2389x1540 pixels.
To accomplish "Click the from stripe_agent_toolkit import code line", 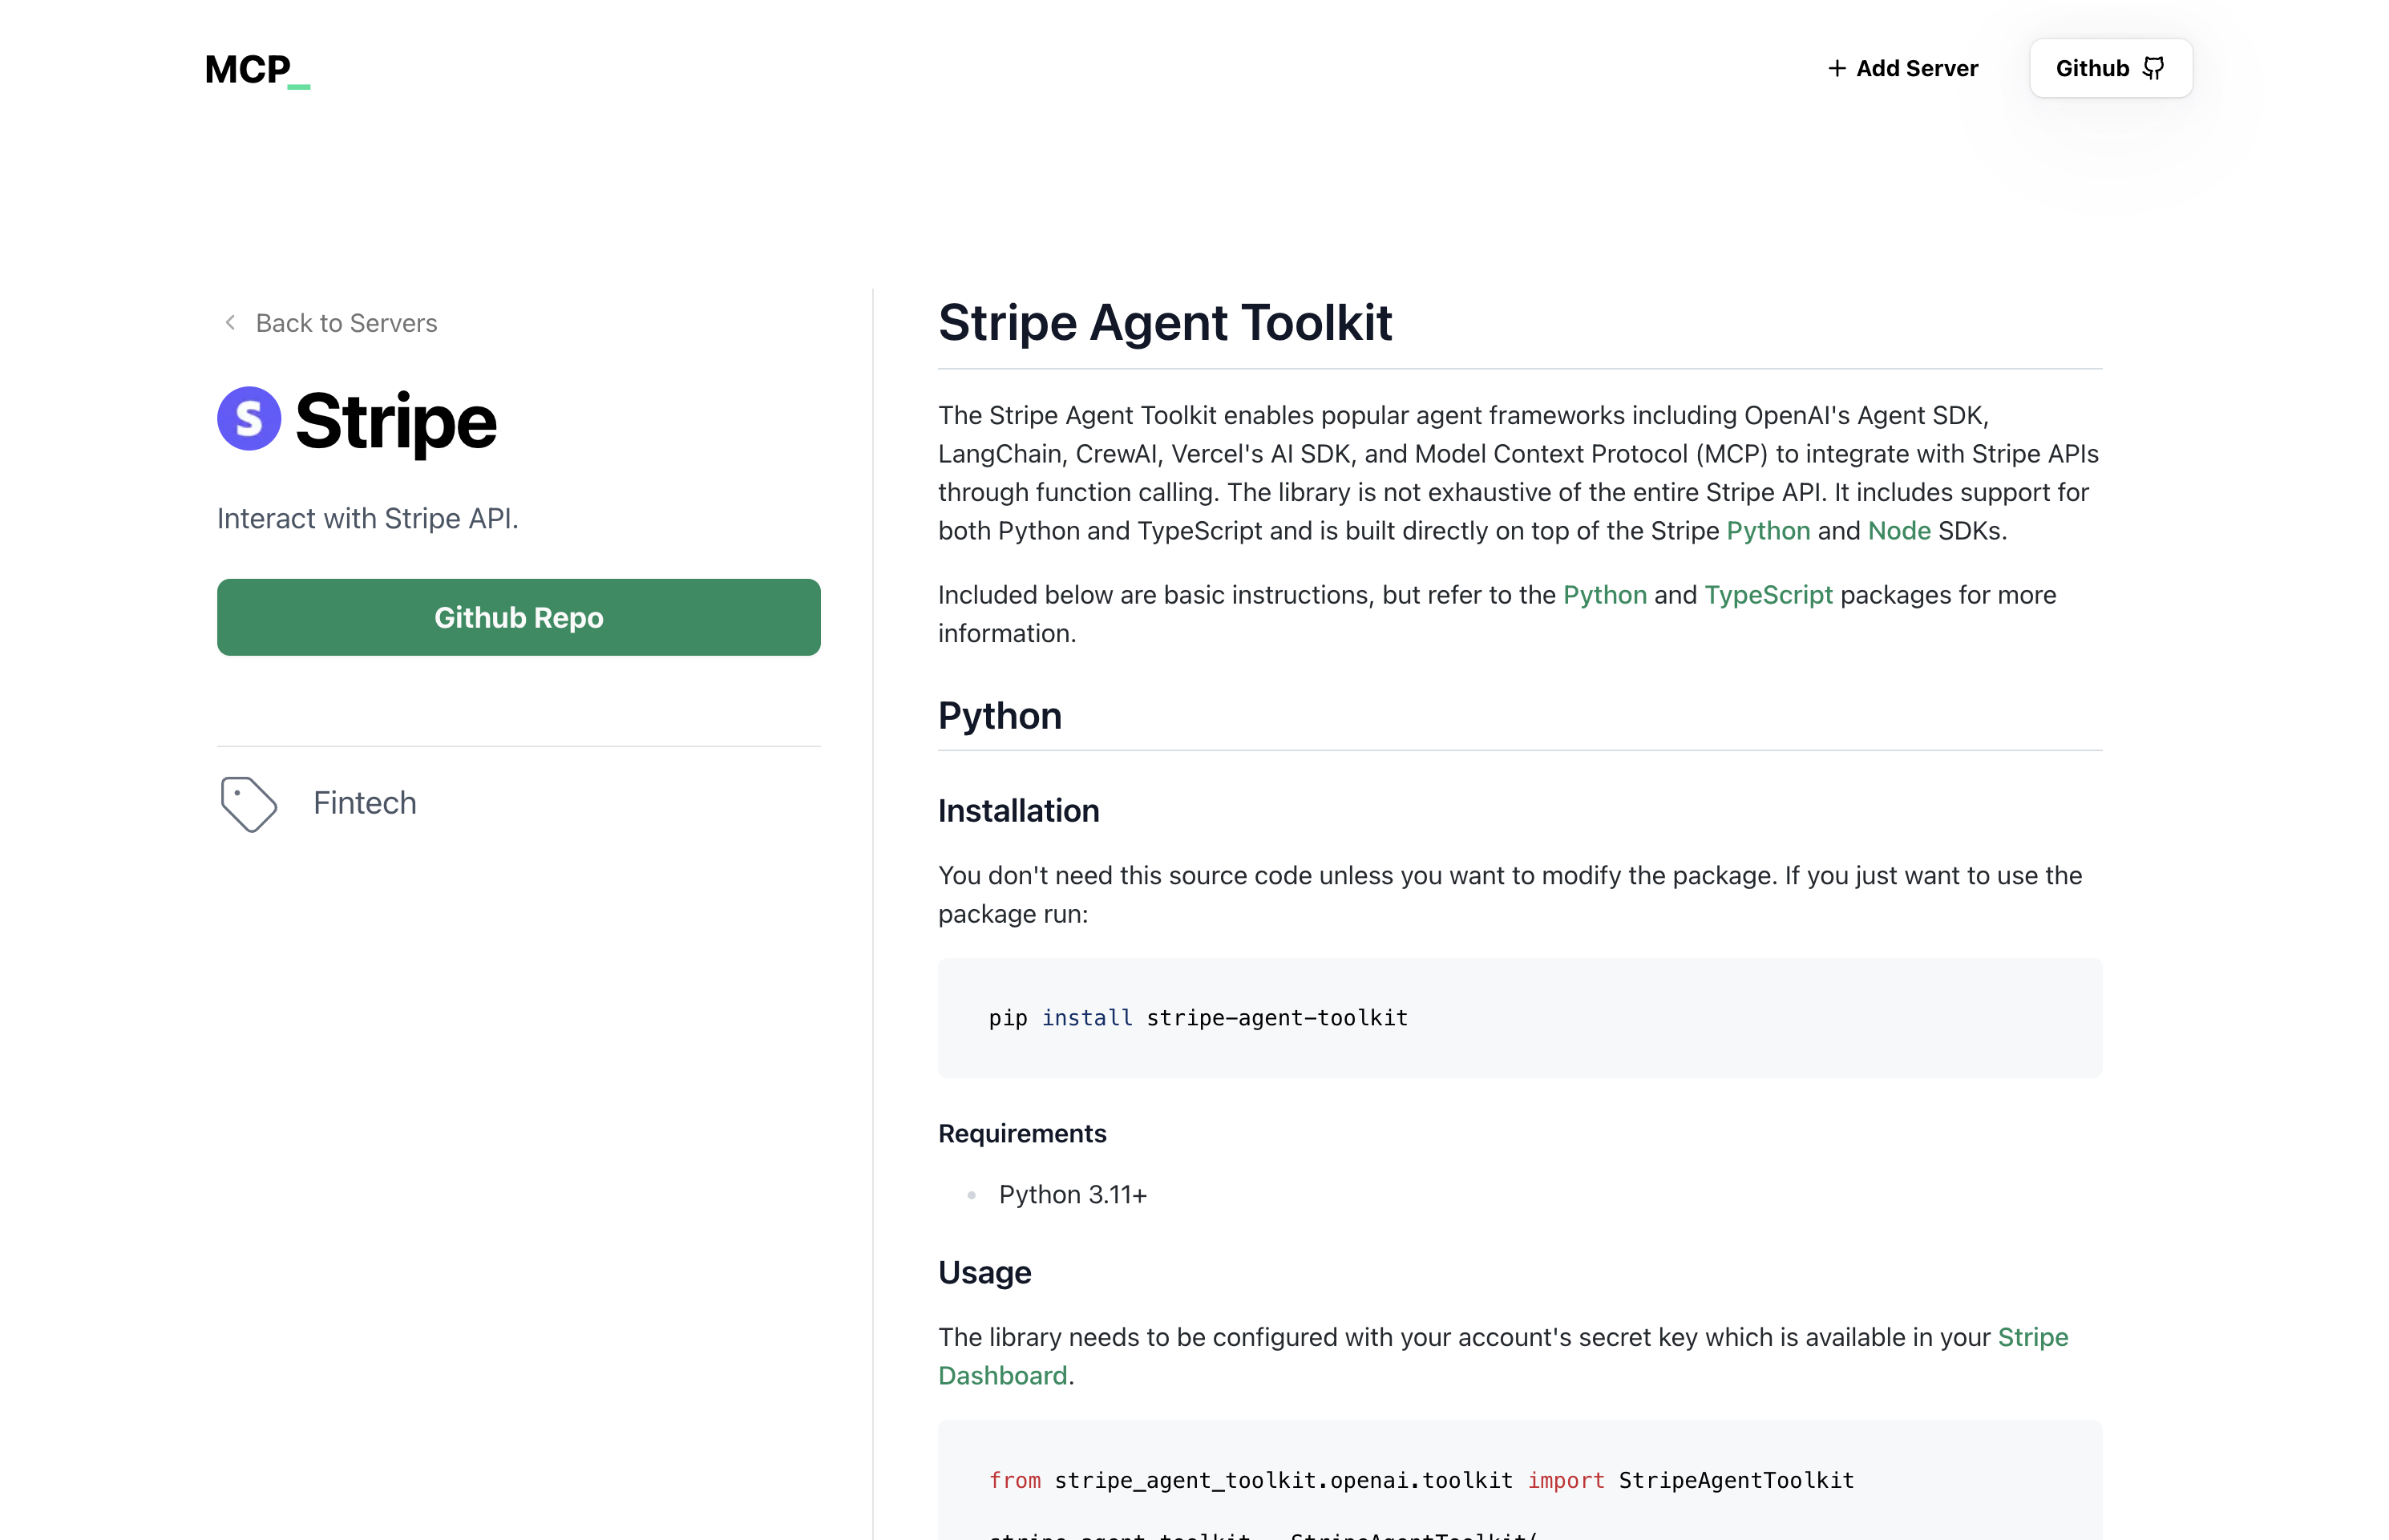I will point(1420,1480).
